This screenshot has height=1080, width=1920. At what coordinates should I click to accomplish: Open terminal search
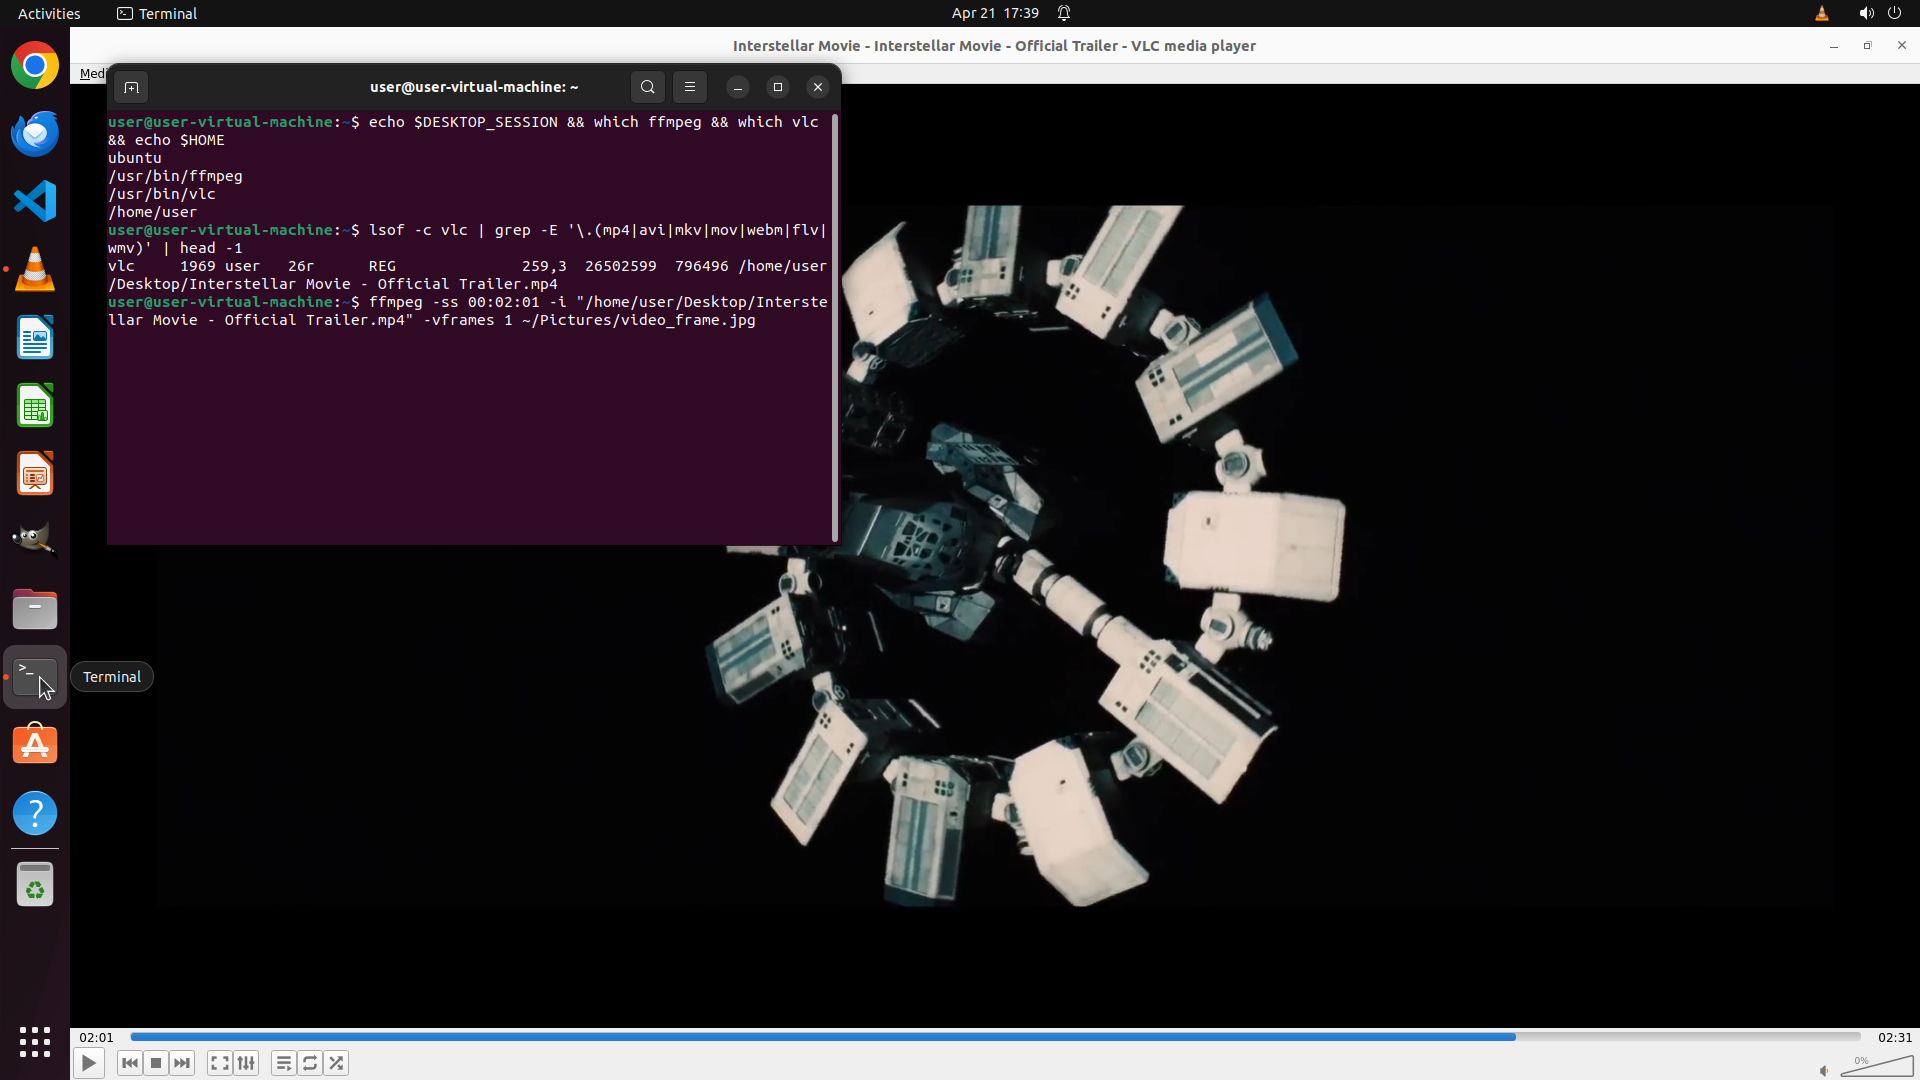[x=648, y=87]
